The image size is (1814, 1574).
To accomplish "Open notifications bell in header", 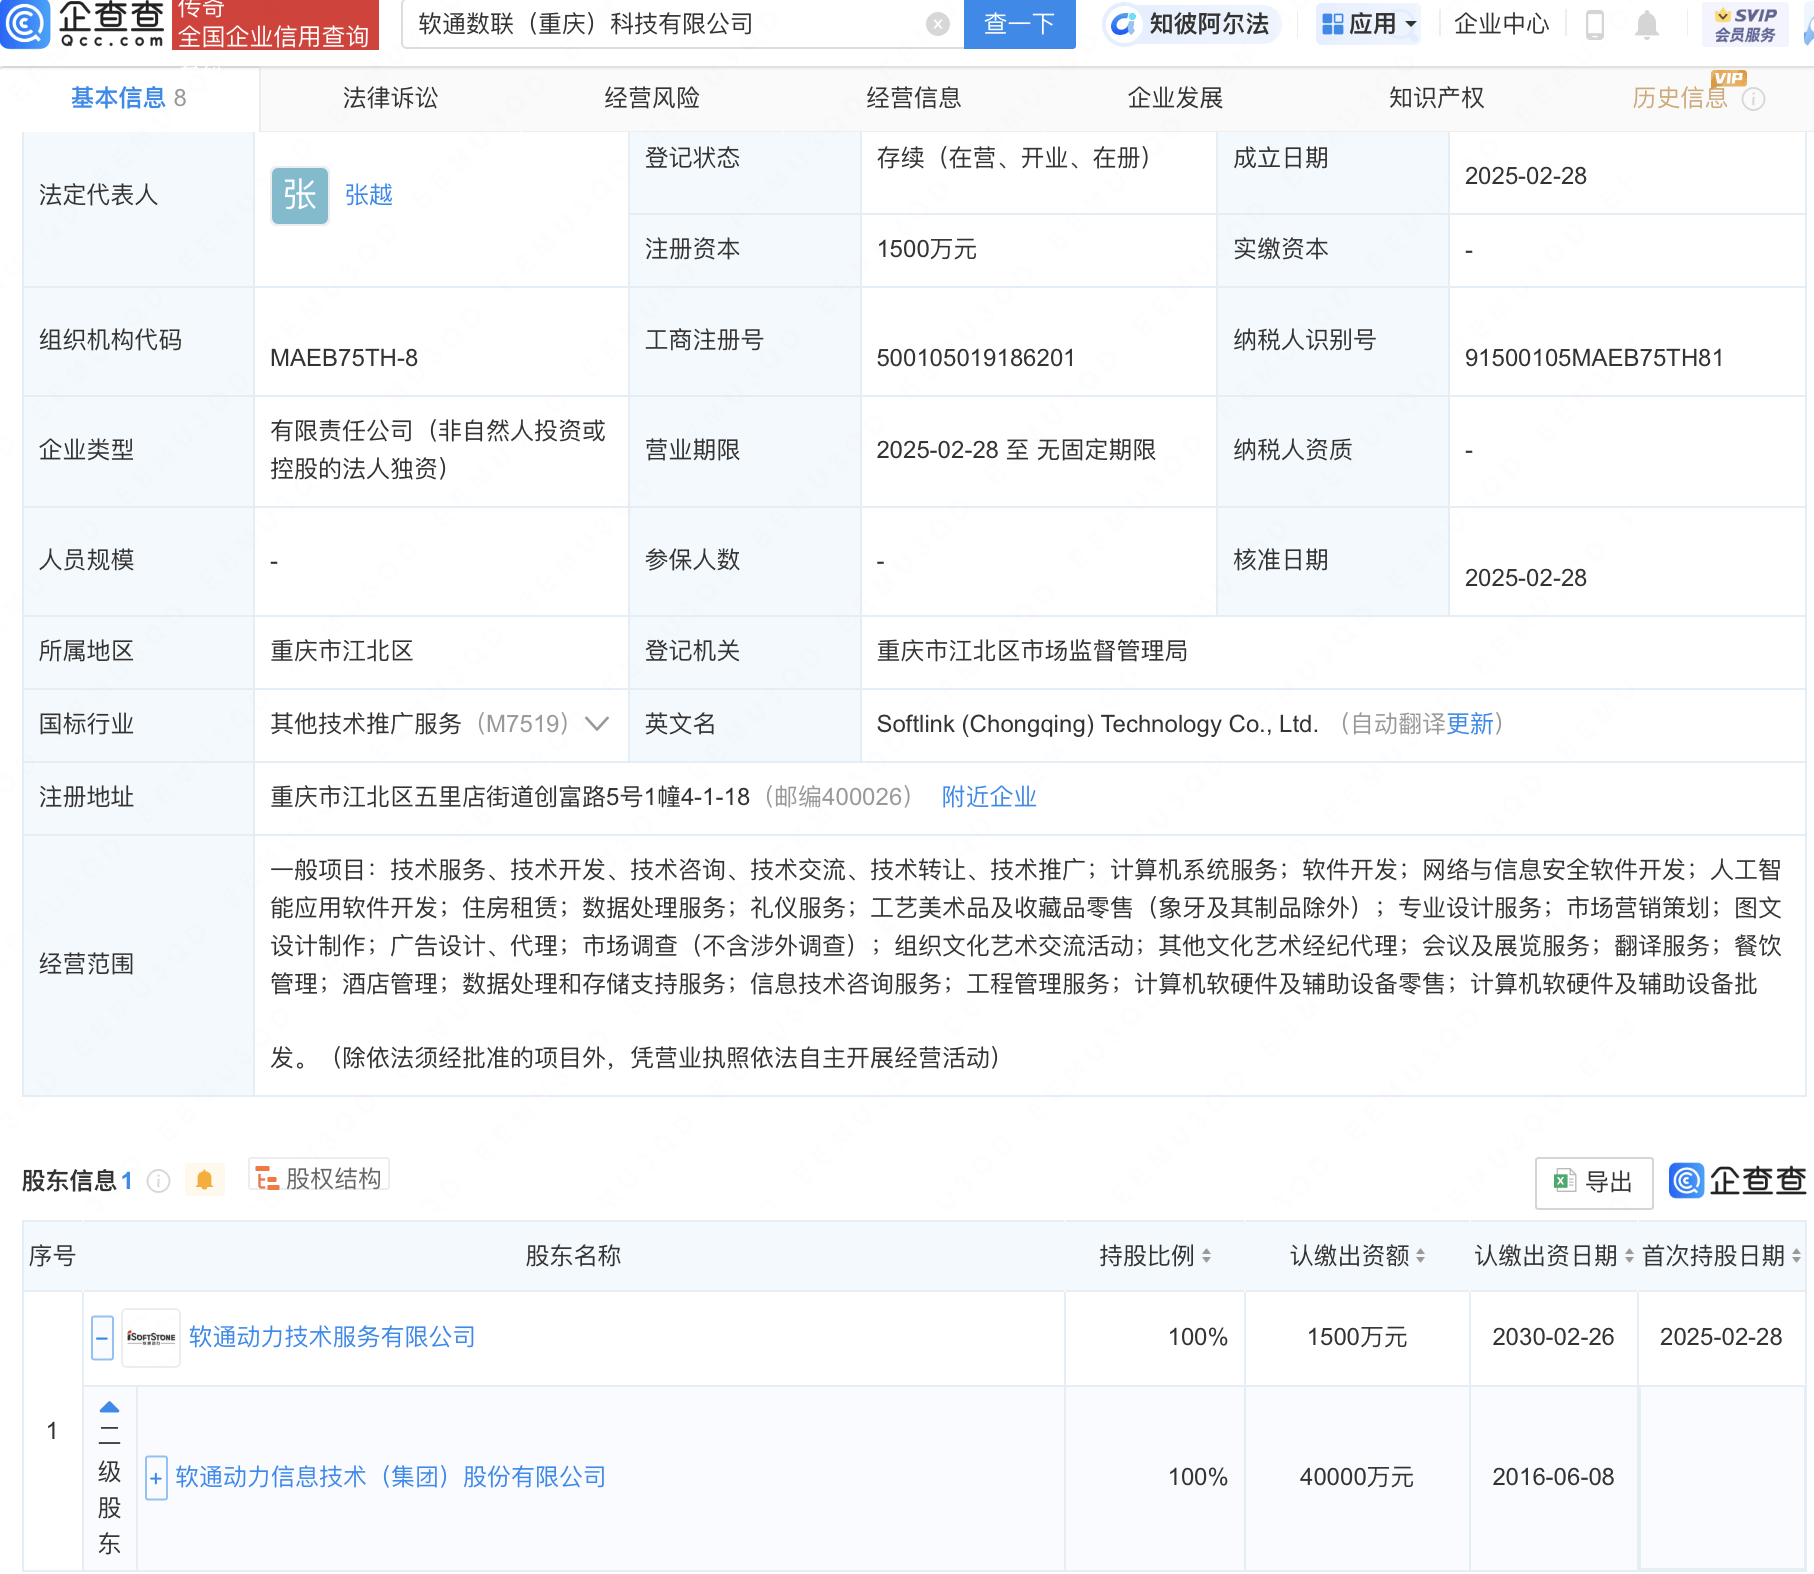I will (x=1646, y=24).
